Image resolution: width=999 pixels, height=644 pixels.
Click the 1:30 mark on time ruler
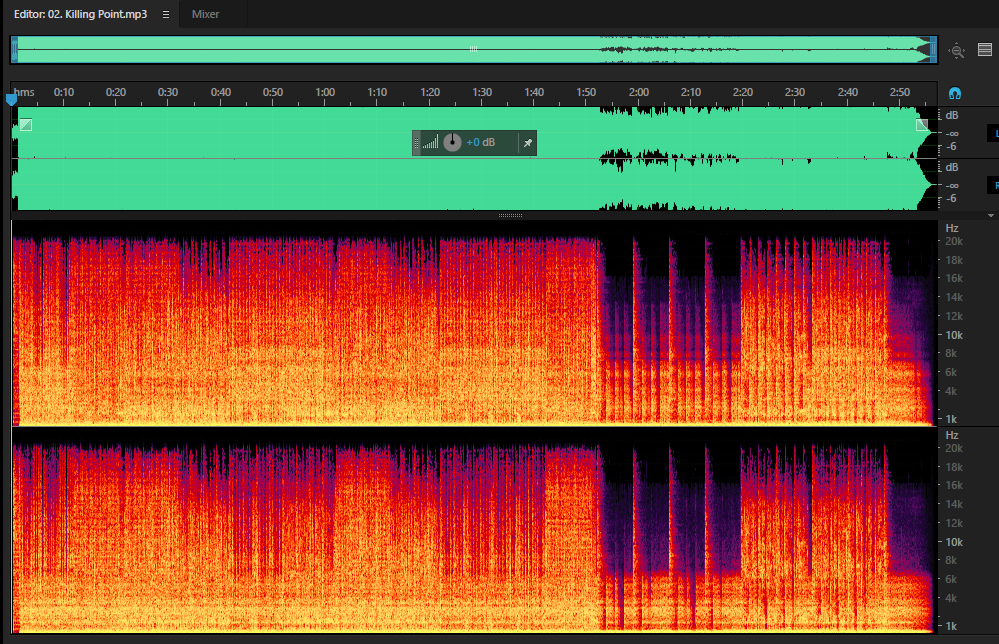pos(482,92)
